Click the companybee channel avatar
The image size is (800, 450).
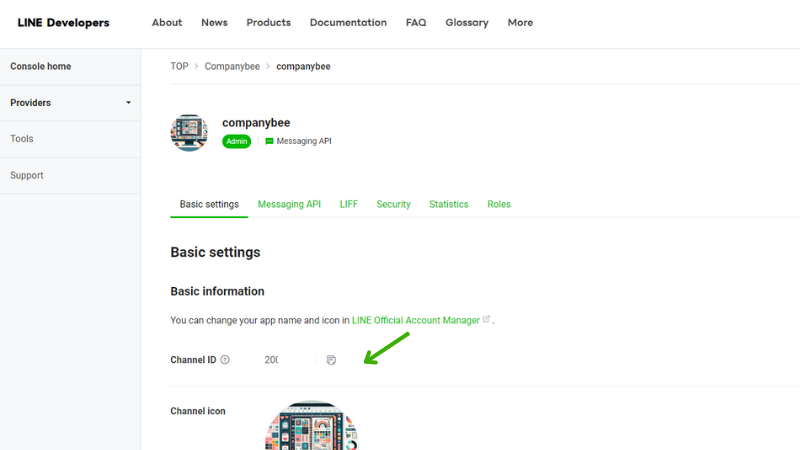(x=189, y=133)
